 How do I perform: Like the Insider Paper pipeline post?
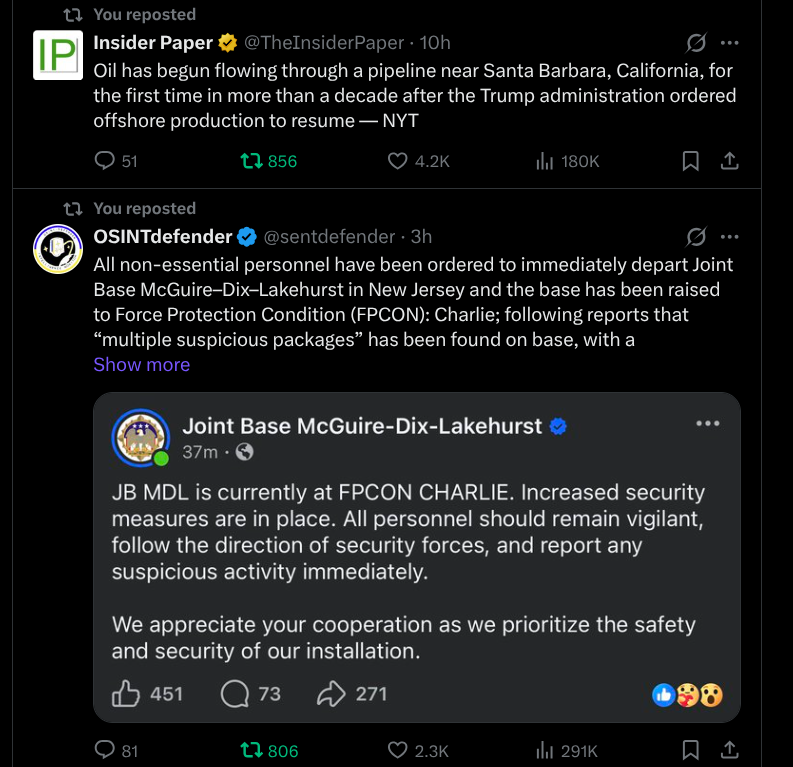click(x=398, y=161)
